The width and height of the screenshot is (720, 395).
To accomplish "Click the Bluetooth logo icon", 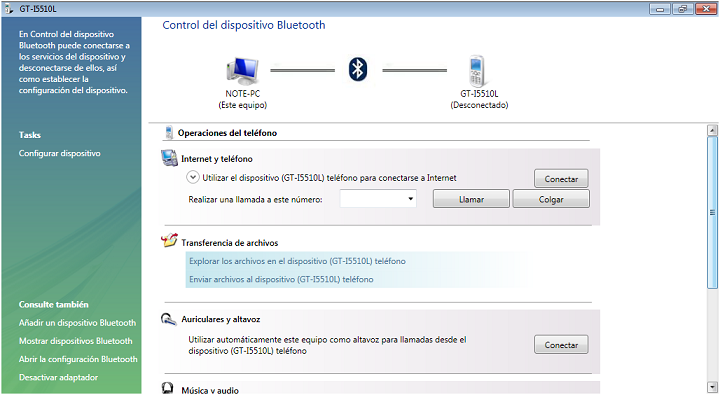I will point(358,69).
